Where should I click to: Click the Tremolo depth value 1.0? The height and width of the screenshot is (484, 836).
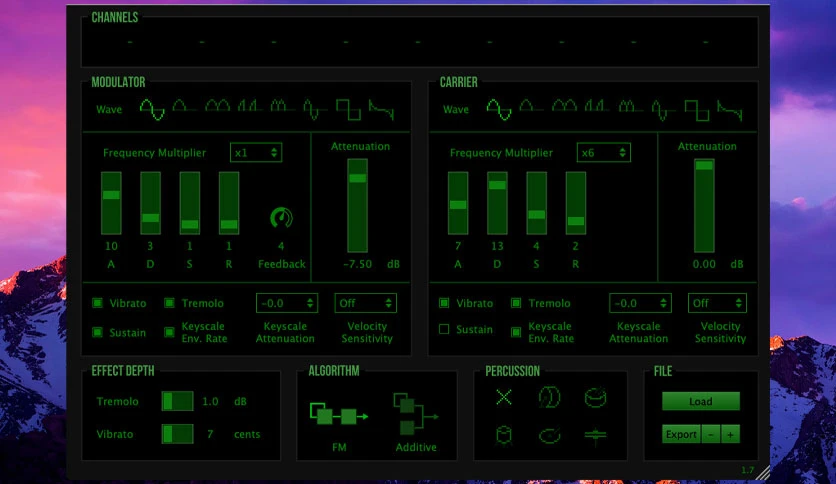210,401
